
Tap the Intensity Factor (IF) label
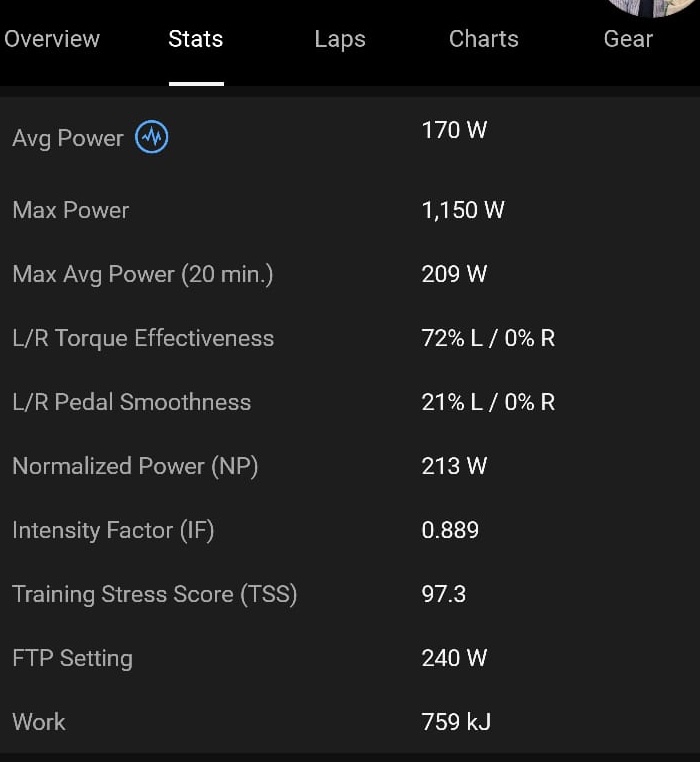pyautogui.click(x=113, y=531)
